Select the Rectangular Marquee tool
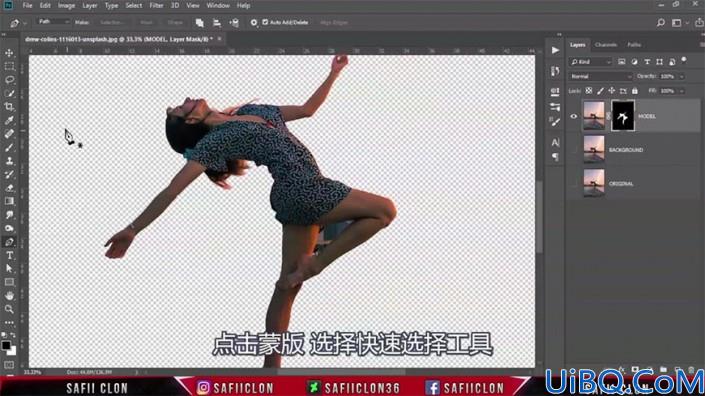Screen dimensions: 705x396 (9, 67)
